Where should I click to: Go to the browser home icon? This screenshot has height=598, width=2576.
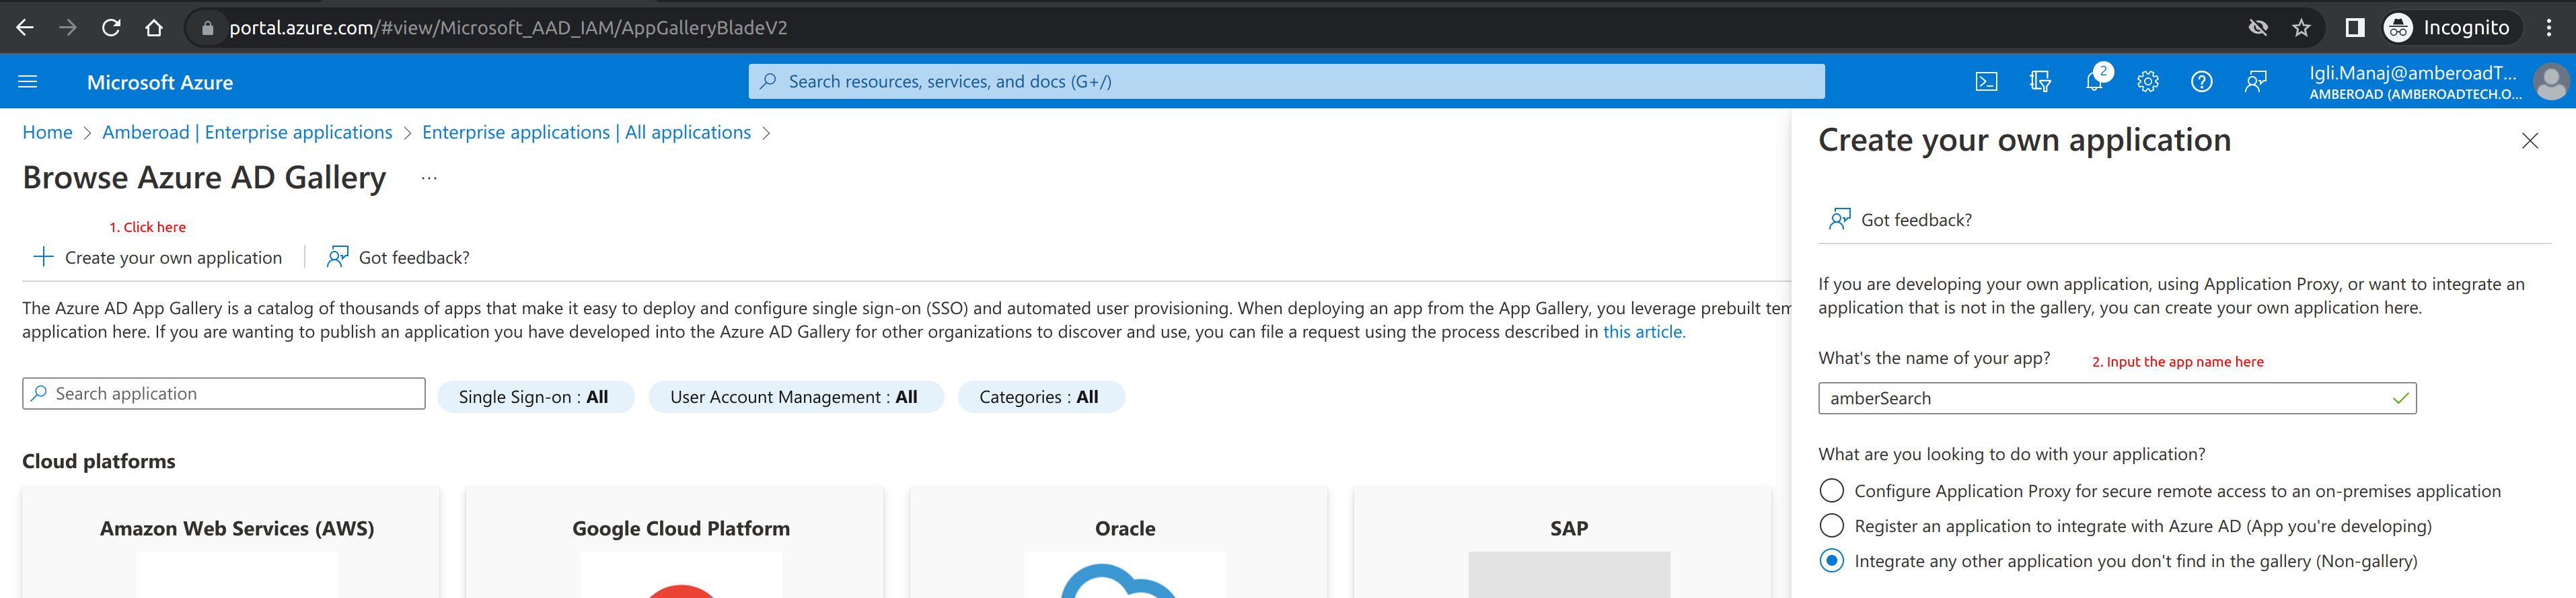tap(154, 28)
